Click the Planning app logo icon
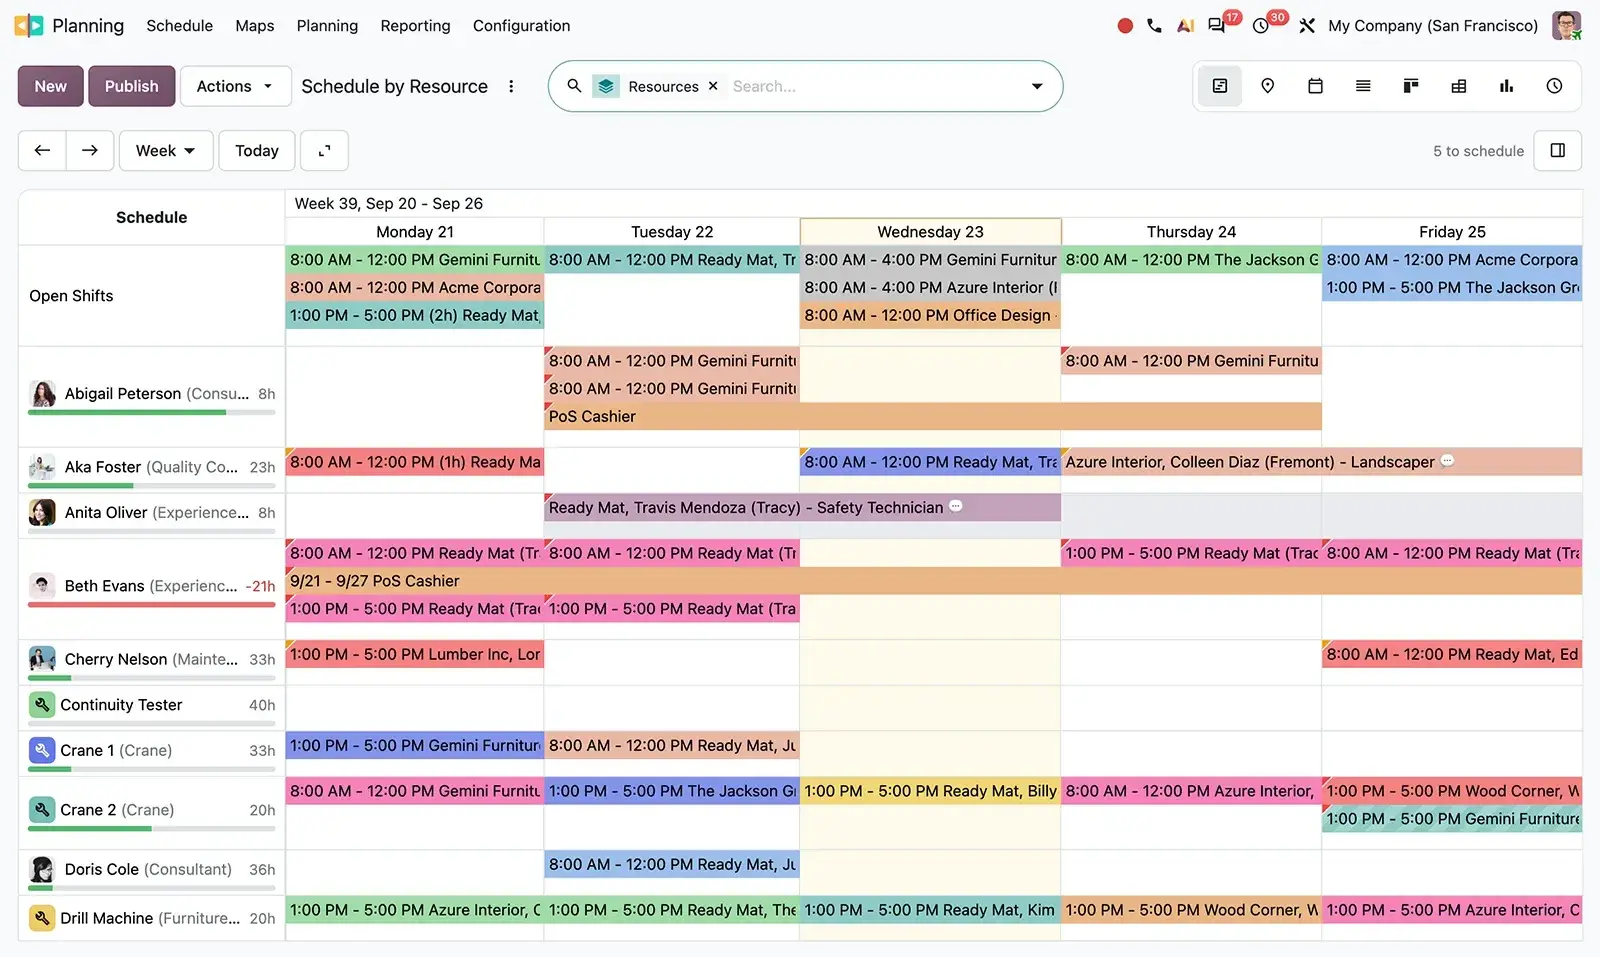The width and height of the screenshot is (1600, 957). coord(28,26)
